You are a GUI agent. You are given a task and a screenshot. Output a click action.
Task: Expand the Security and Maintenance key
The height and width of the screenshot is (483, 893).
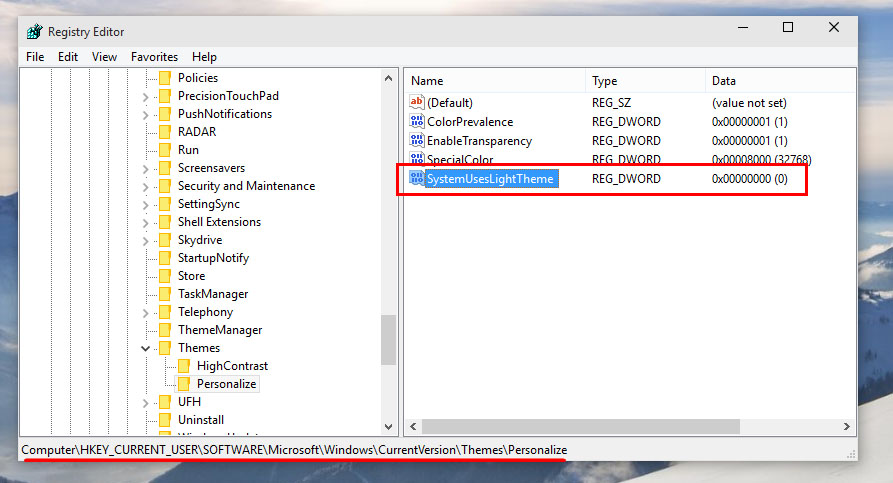[x=145, y=187]
